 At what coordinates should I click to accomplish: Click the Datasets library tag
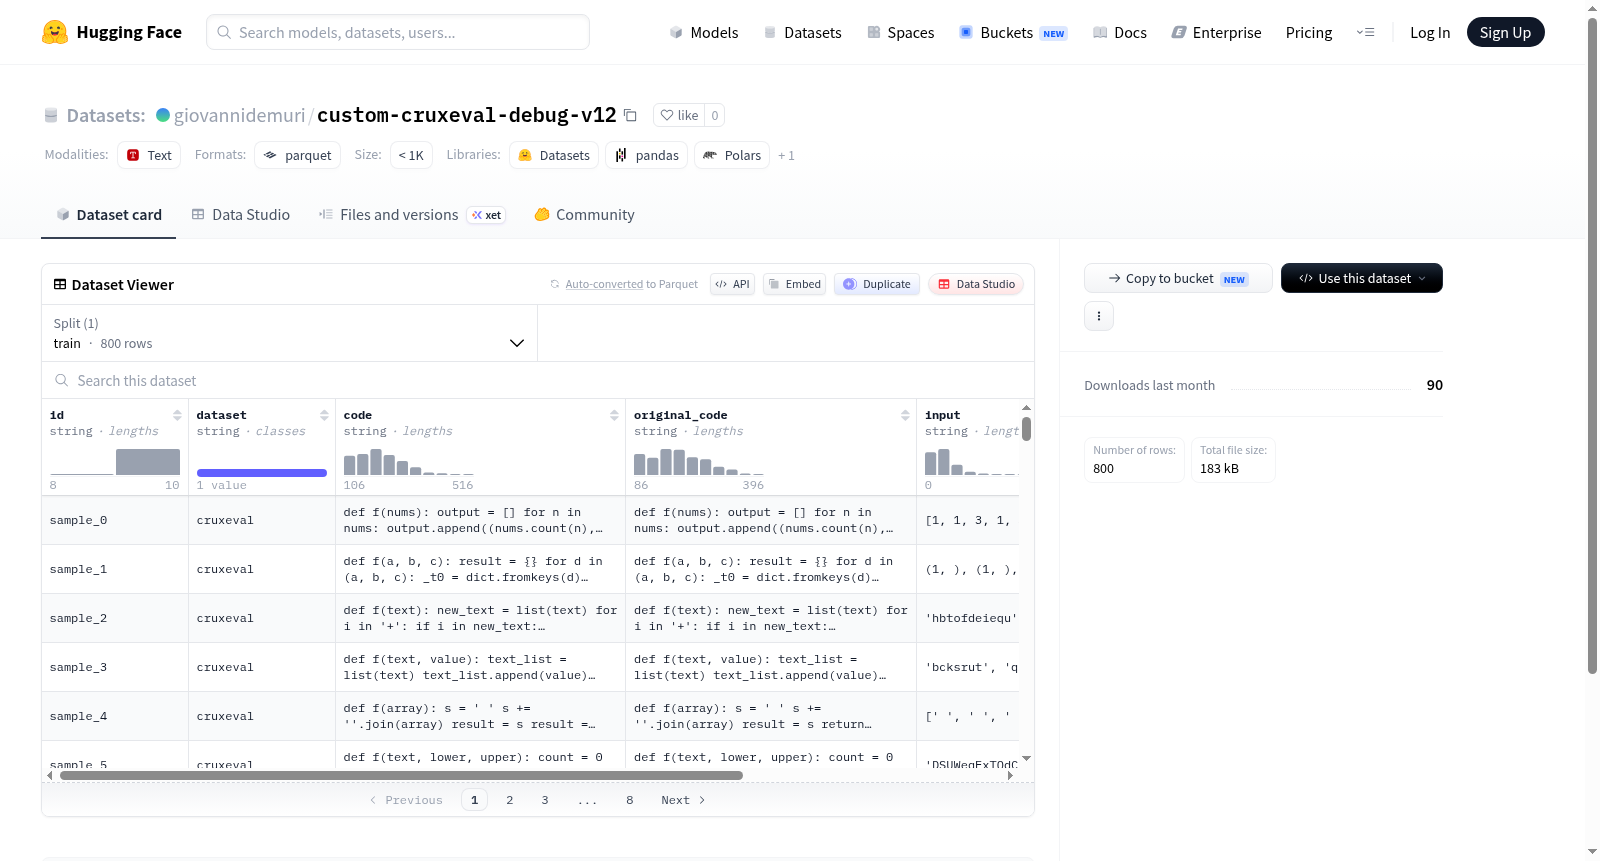[x=554, y=155]
